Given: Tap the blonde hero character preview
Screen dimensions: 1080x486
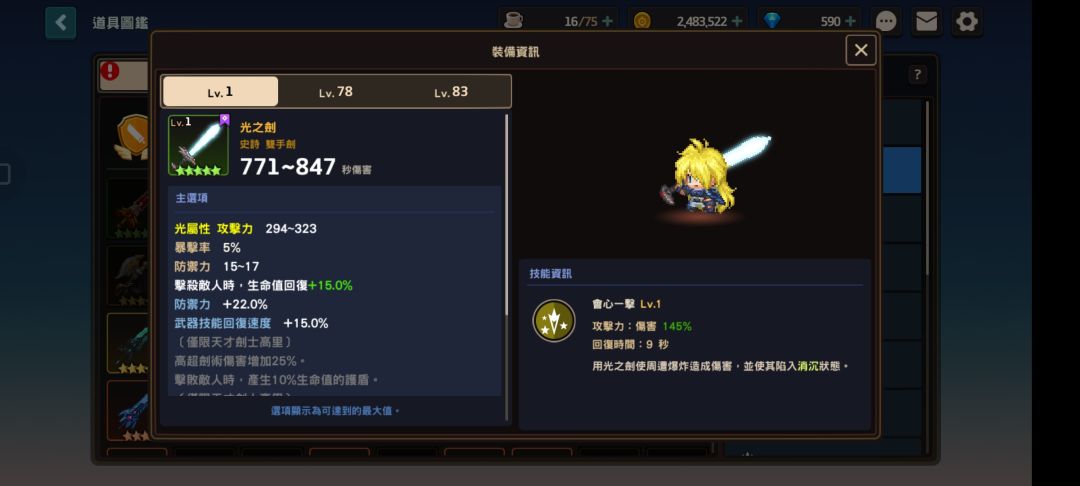Looking at the screenshot, I should pos(697,177).
